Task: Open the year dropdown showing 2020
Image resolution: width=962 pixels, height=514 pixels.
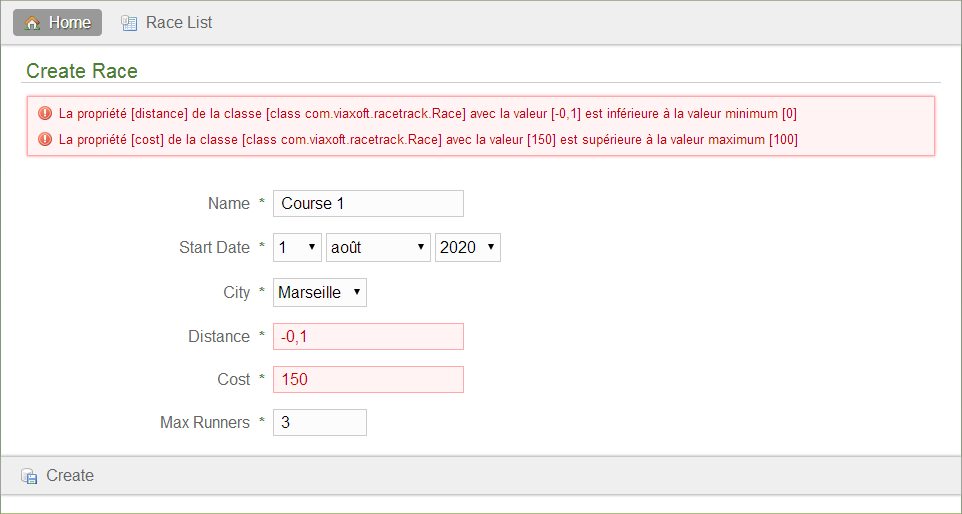Action: [468, 247]
